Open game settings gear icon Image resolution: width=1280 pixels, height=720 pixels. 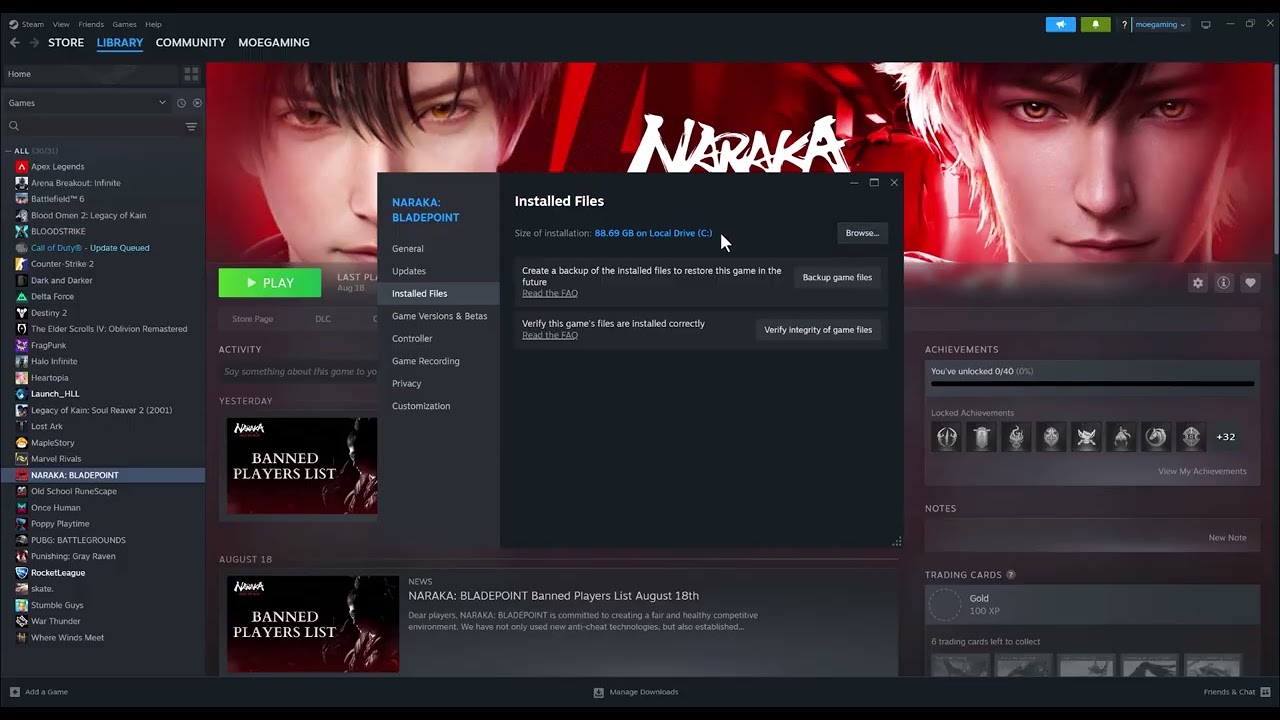(x=1198, y=283)
